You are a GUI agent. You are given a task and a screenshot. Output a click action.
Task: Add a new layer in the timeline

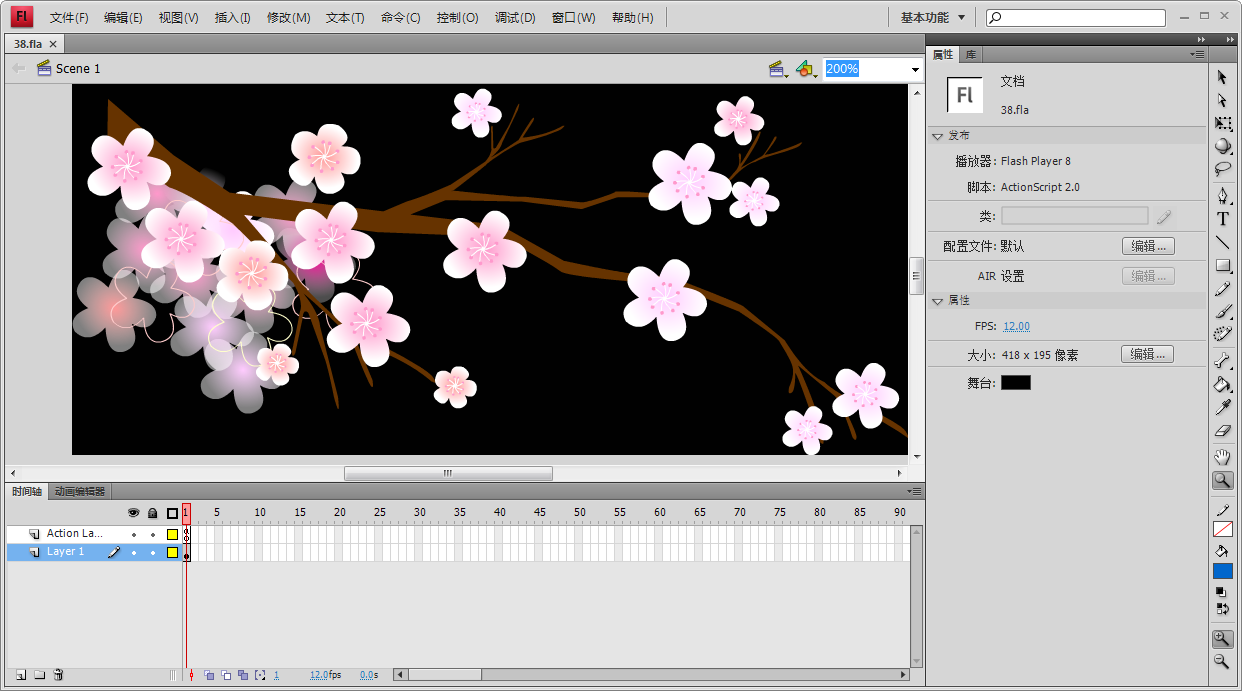click(20, 675)
